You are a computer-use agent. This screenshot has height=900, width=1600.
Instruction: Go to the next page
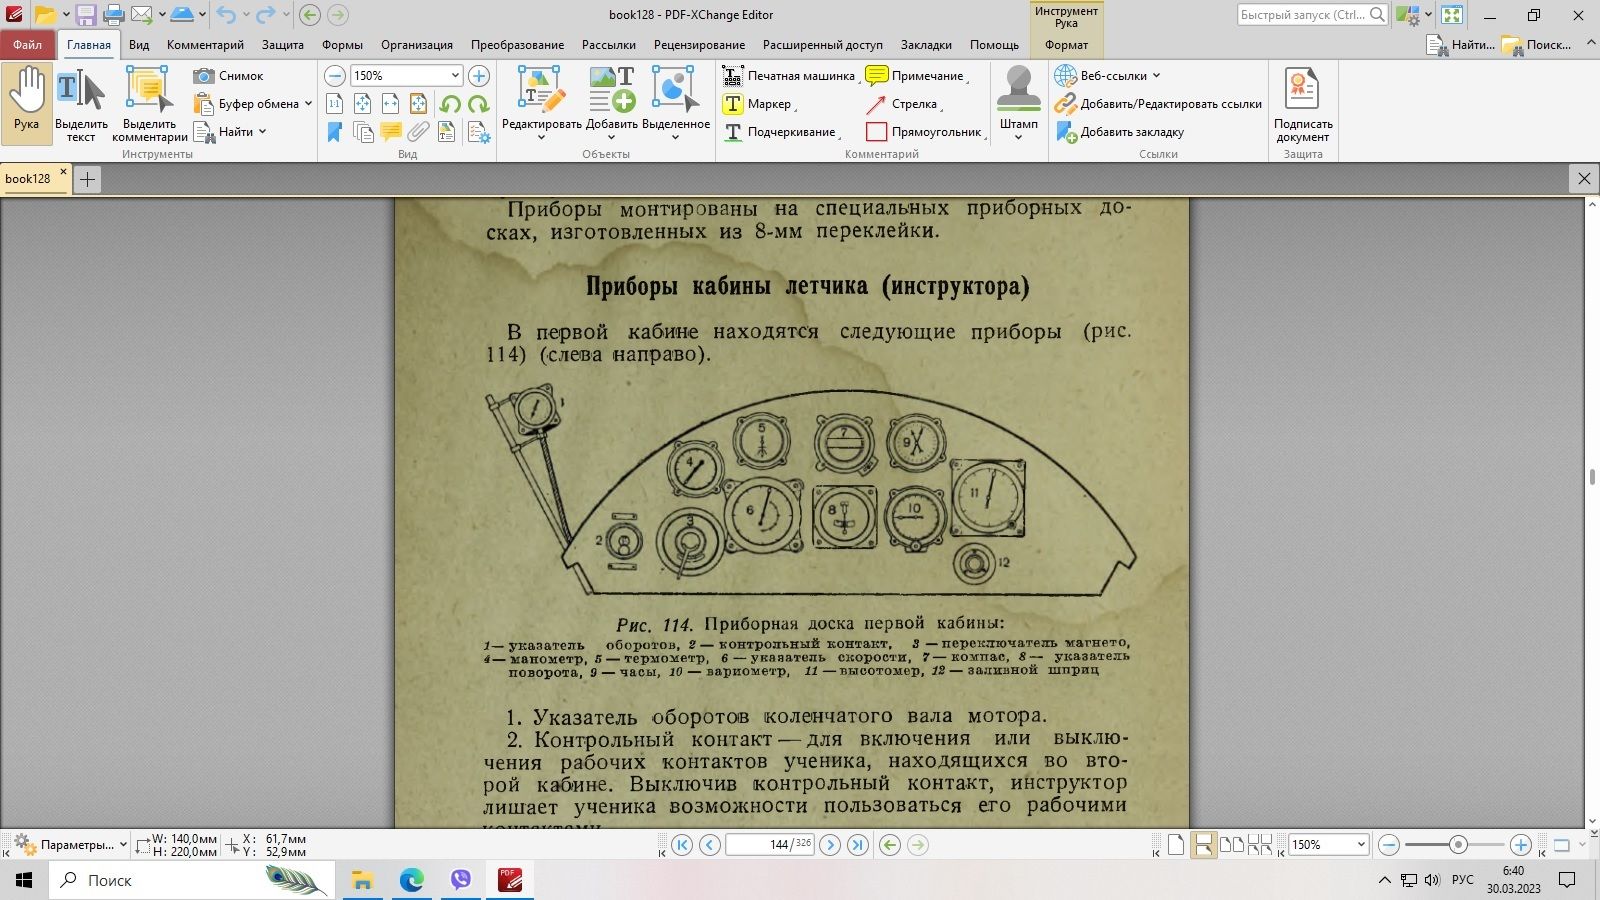(x=830, y=845)
